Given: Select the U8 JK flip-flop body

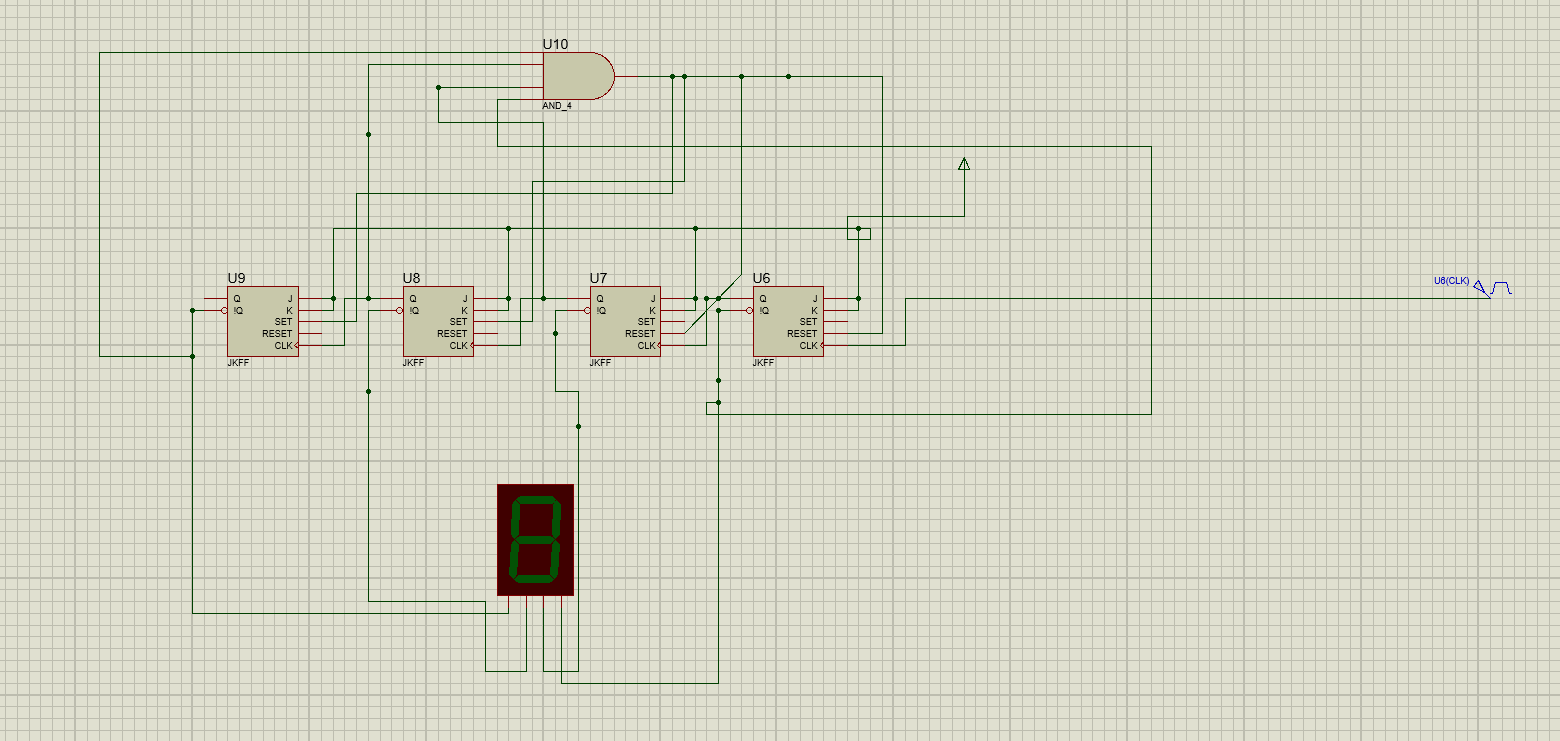Looking at the screenshot, I should click(x=438, y=321).
